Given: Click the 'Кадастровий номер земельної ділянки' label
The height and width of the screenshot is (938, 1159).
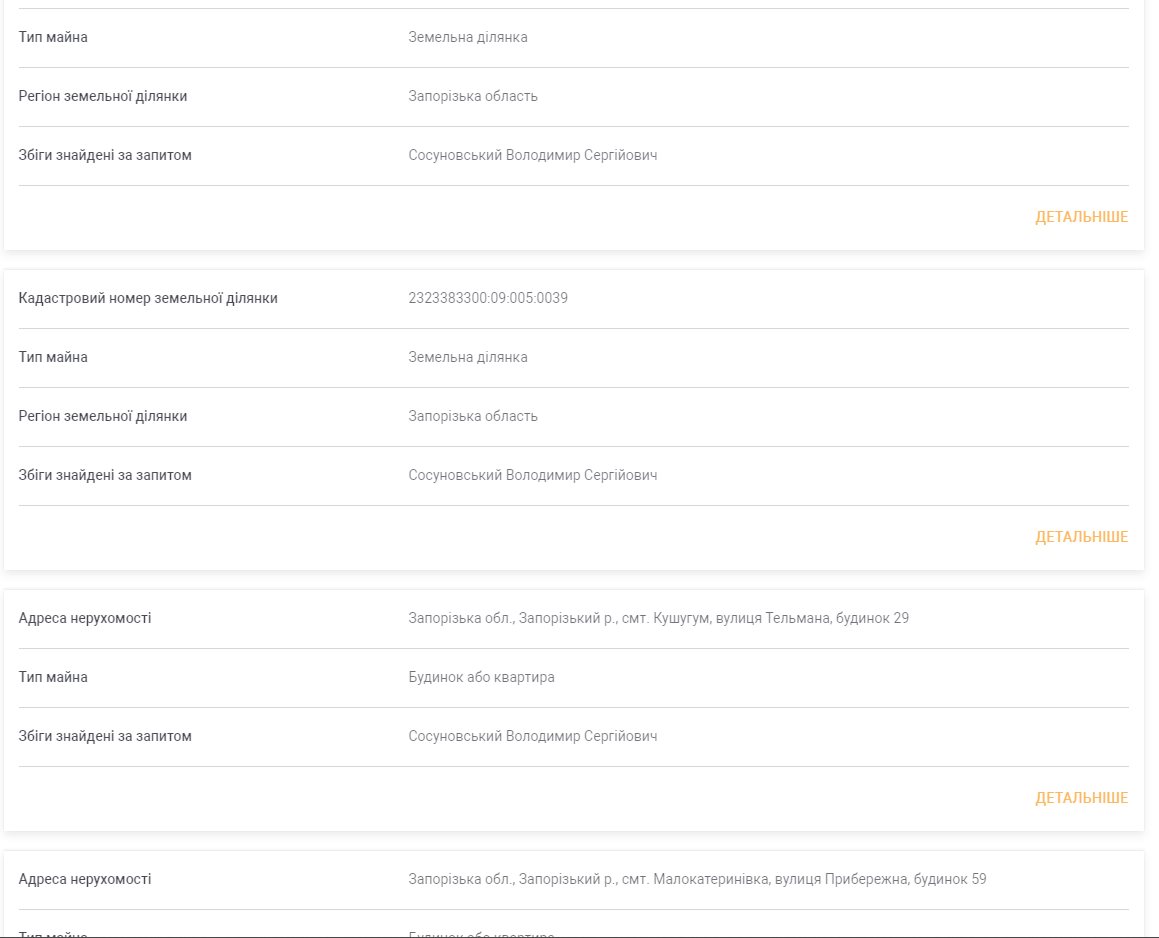Looking at the screenshot, I should [x=148, y=298].
